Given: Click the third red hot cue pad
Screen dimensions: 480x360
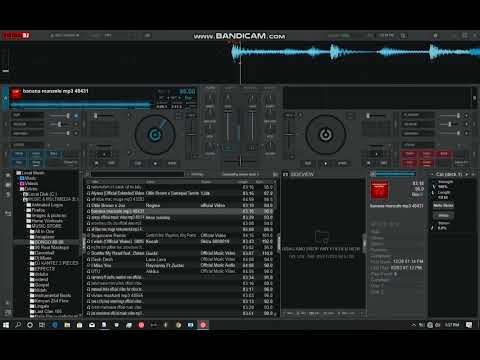Looking at the screenshot, I should pyautogui.click(x=444, y=154).
